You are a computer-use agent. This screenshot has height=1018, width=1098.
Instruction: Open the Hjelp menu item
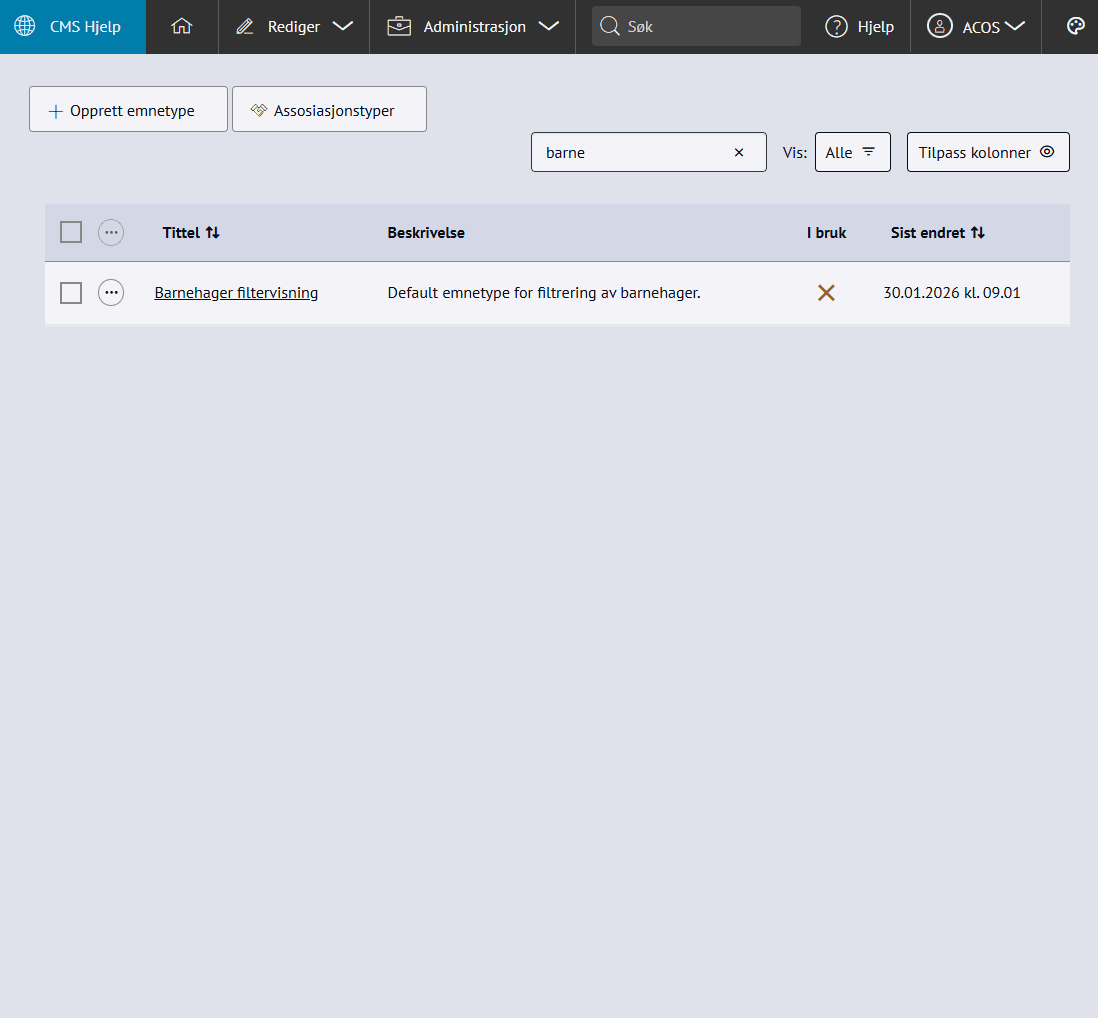tap(860, 27)
